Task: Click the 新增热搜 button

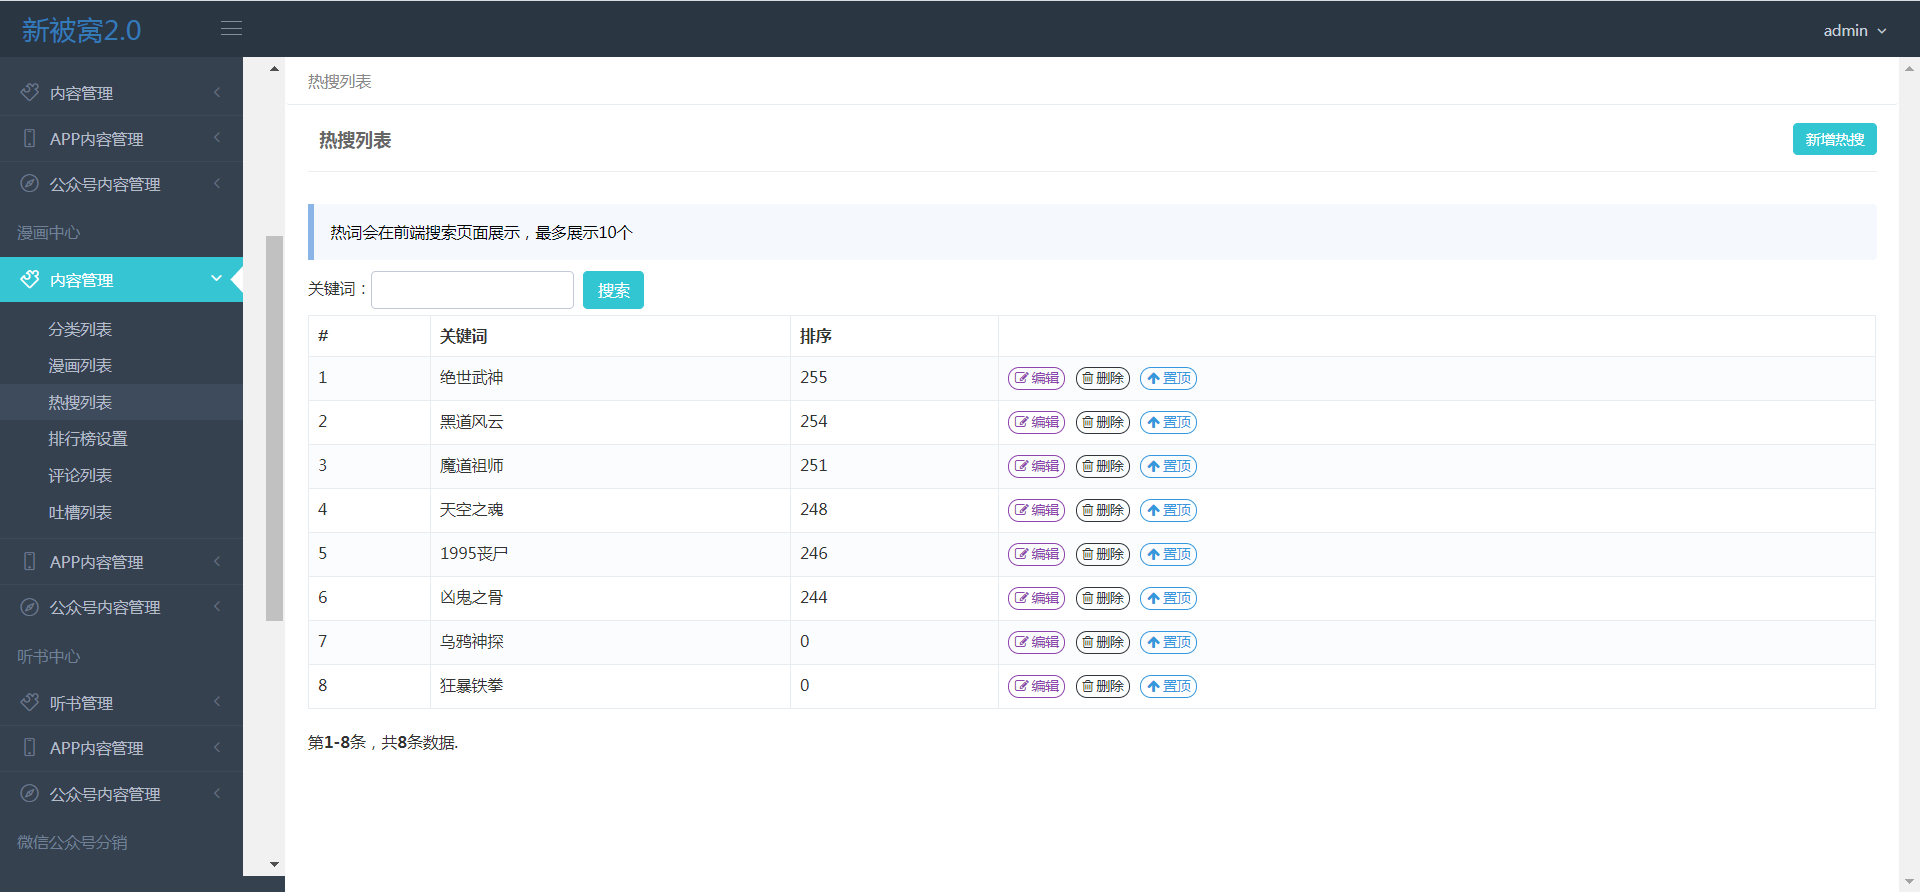Action: coord(1834,139)
